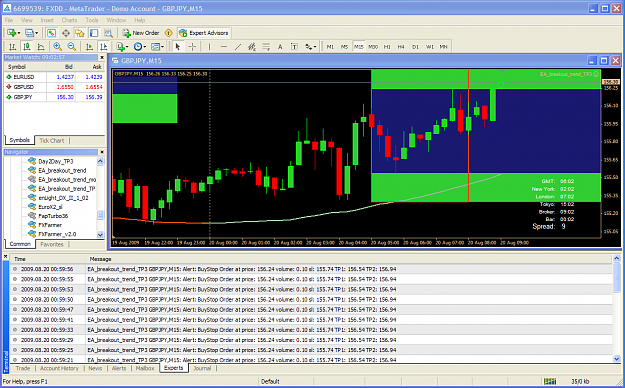
Task: Open the Tools menu
Action: tap(92, 20)
